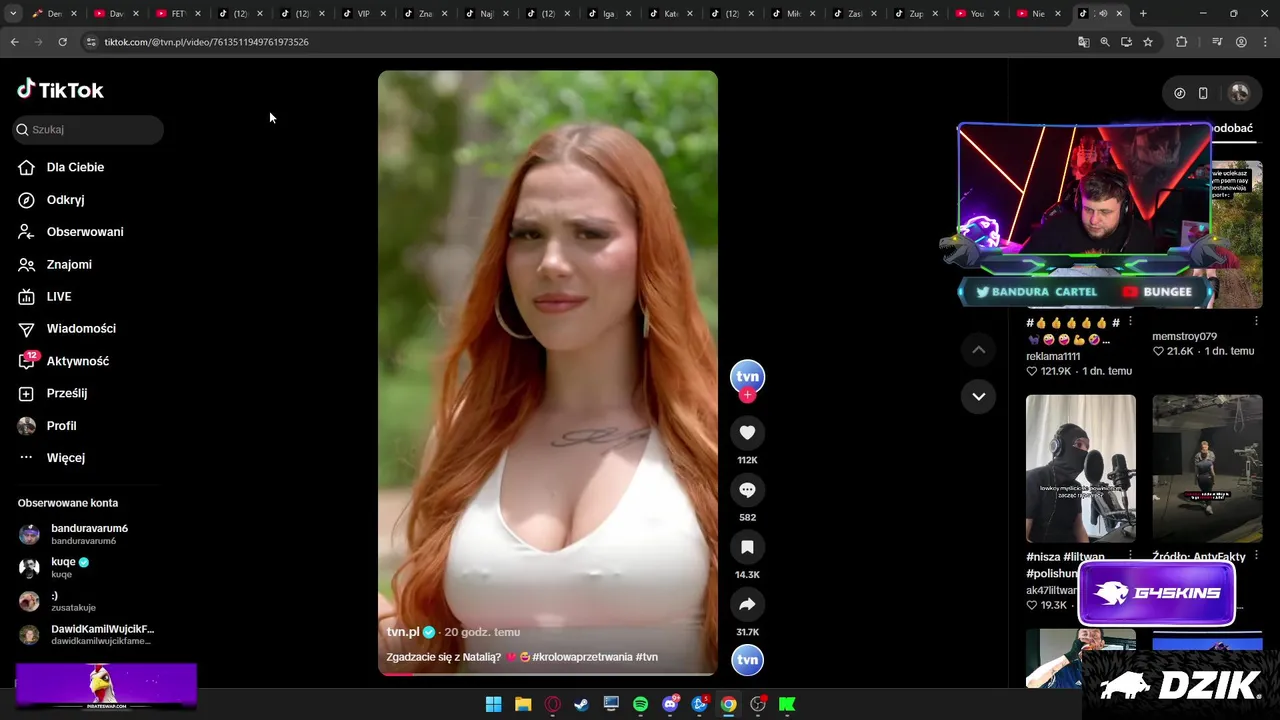
Task: Click the memstroy079 username
Action: point(1184,336)
